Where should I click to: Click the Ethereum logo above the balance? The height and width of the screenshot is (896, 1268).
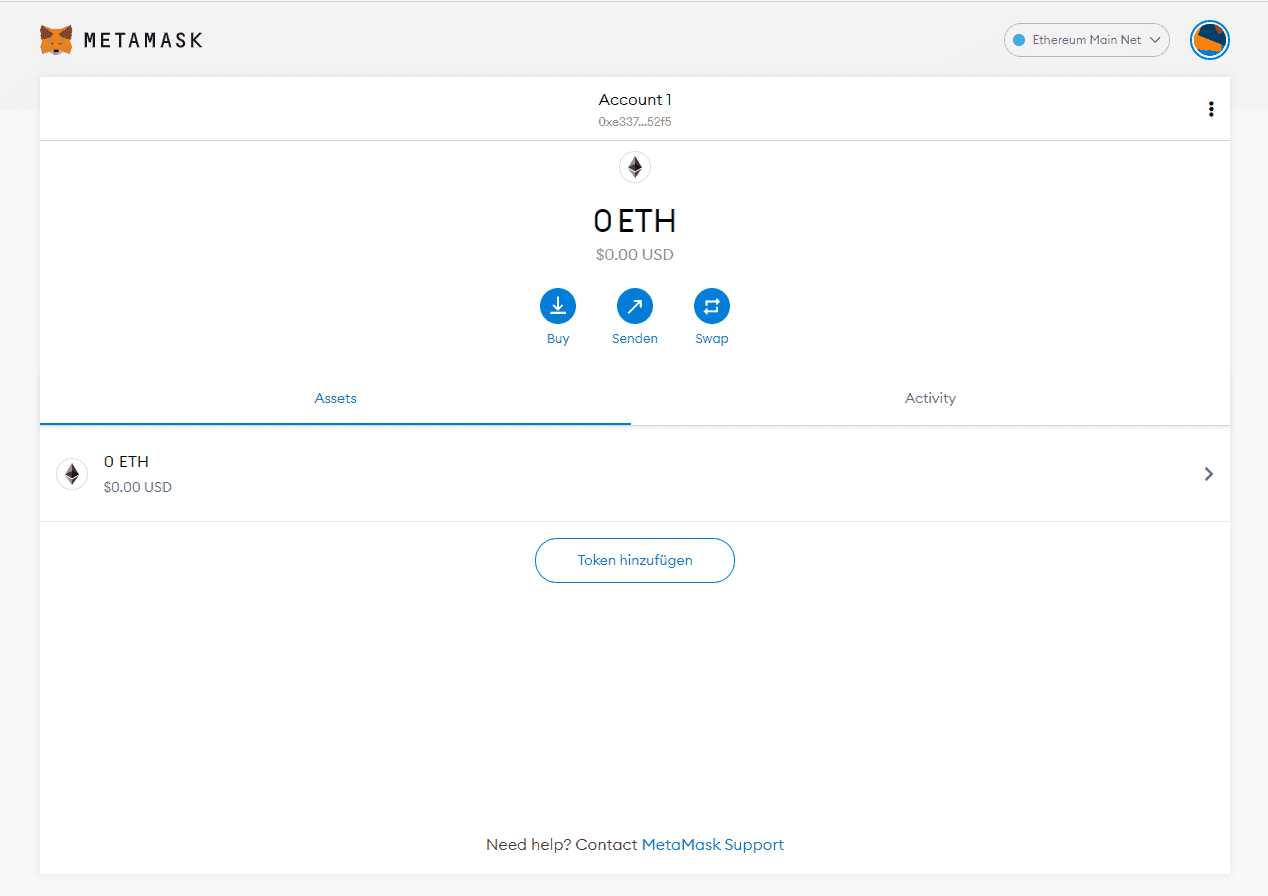635,167
